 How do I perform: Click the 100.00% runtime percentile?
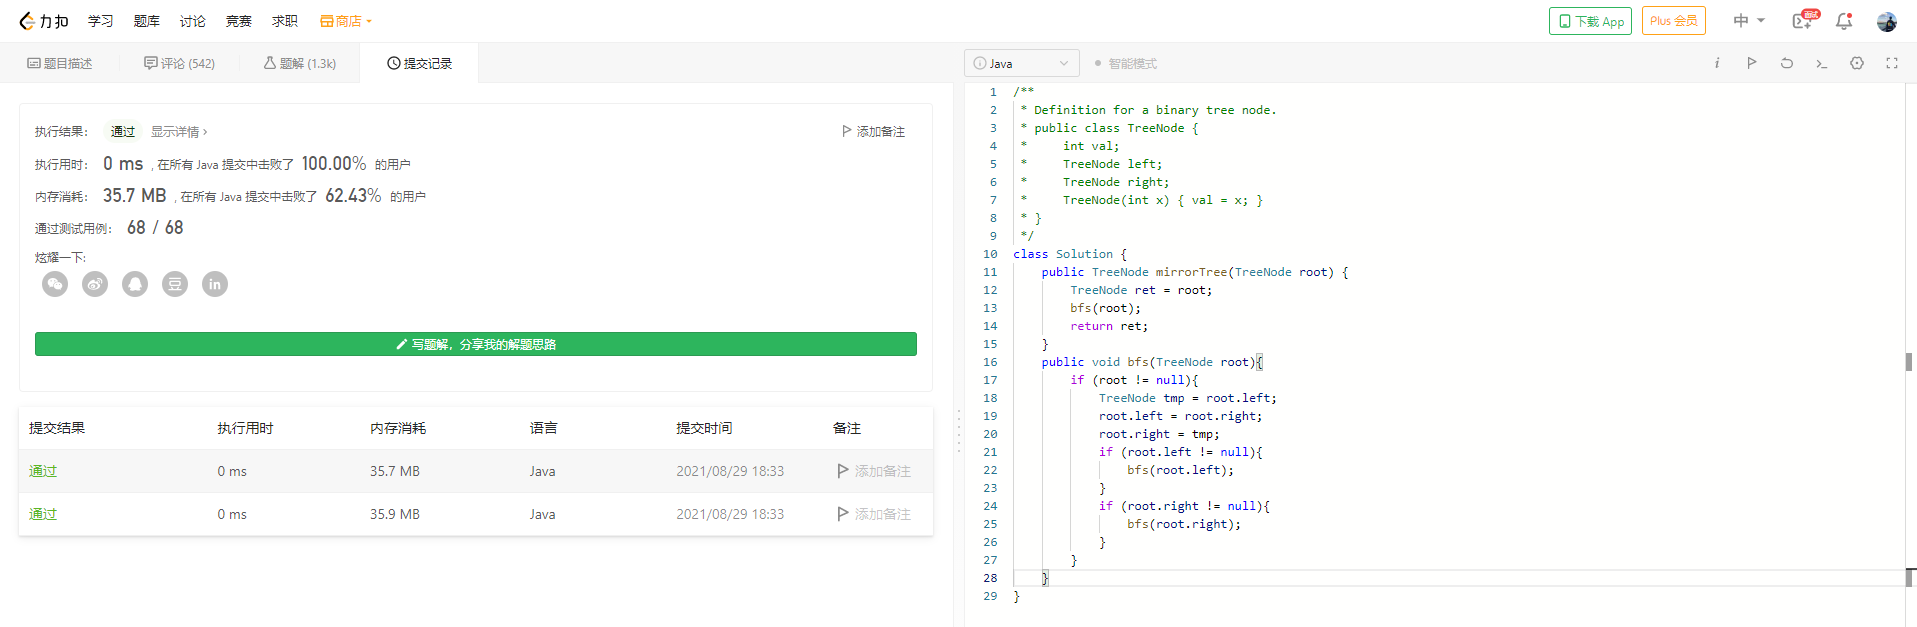334,164
